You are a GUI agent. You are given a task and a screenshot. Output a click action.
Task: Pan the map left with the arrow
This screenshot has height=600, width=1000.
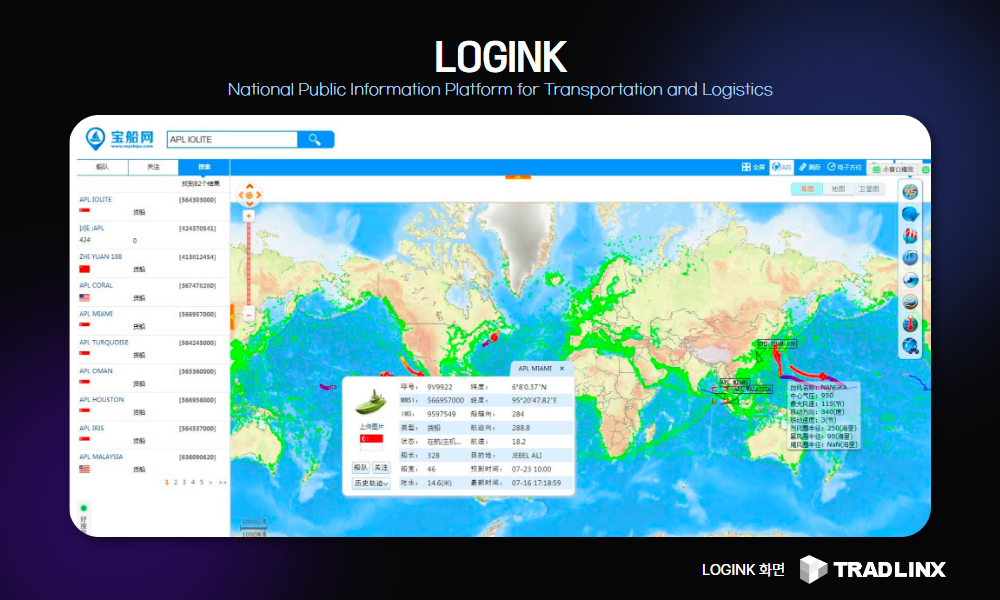tap(241, 195)
